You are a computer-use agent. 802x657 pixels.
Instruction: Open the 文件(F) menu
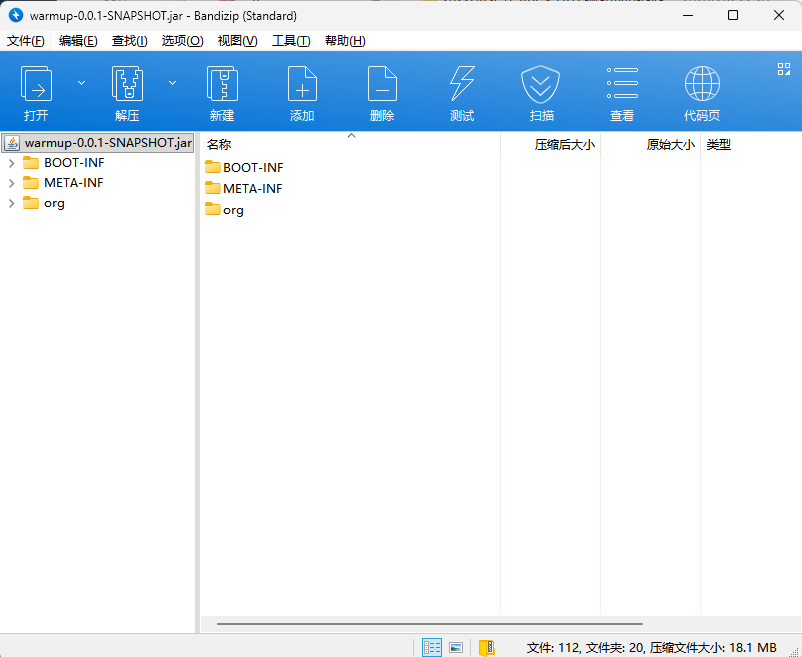click(26, 41)
